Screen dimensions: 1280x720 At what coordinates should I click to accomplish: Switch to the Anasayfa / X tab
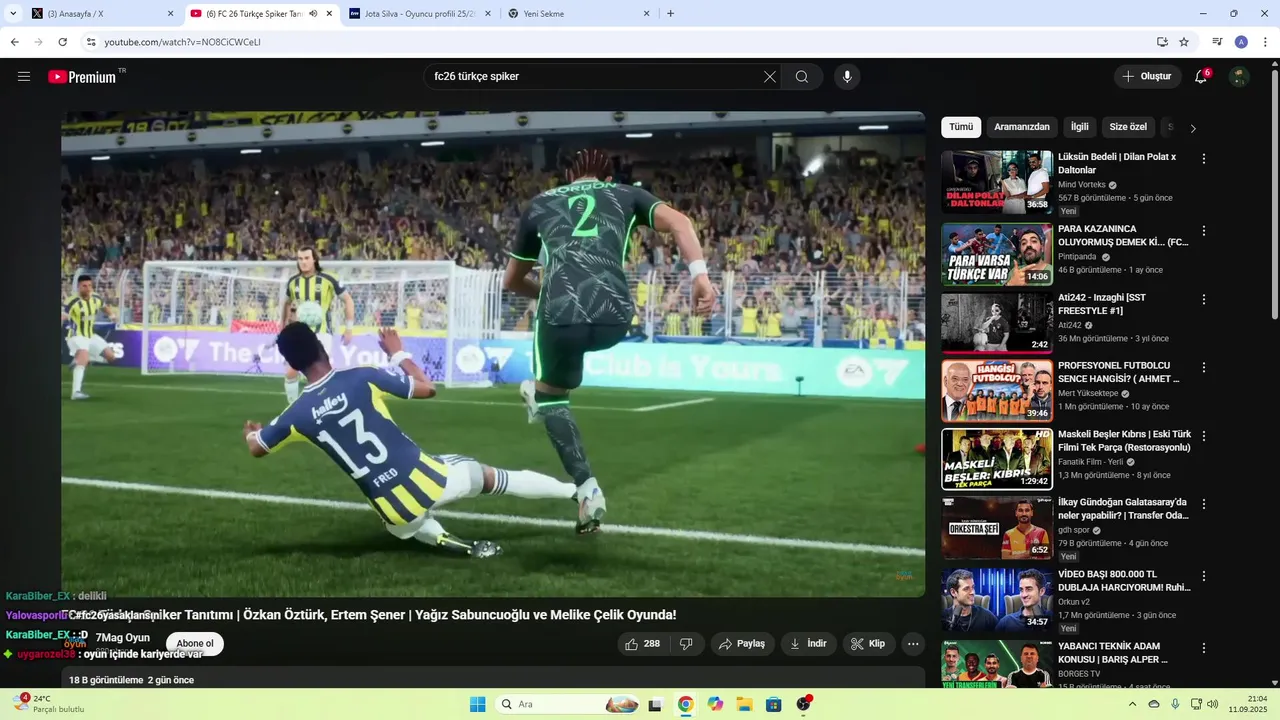[x=102, y=14]
